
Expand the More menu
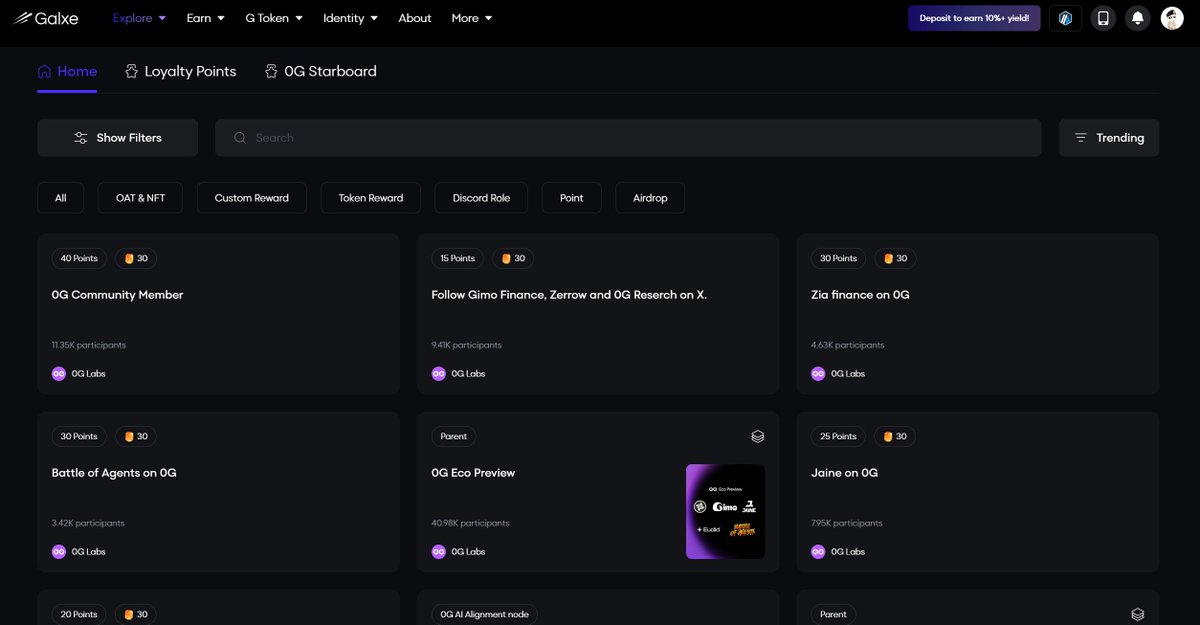pos(472,18)
